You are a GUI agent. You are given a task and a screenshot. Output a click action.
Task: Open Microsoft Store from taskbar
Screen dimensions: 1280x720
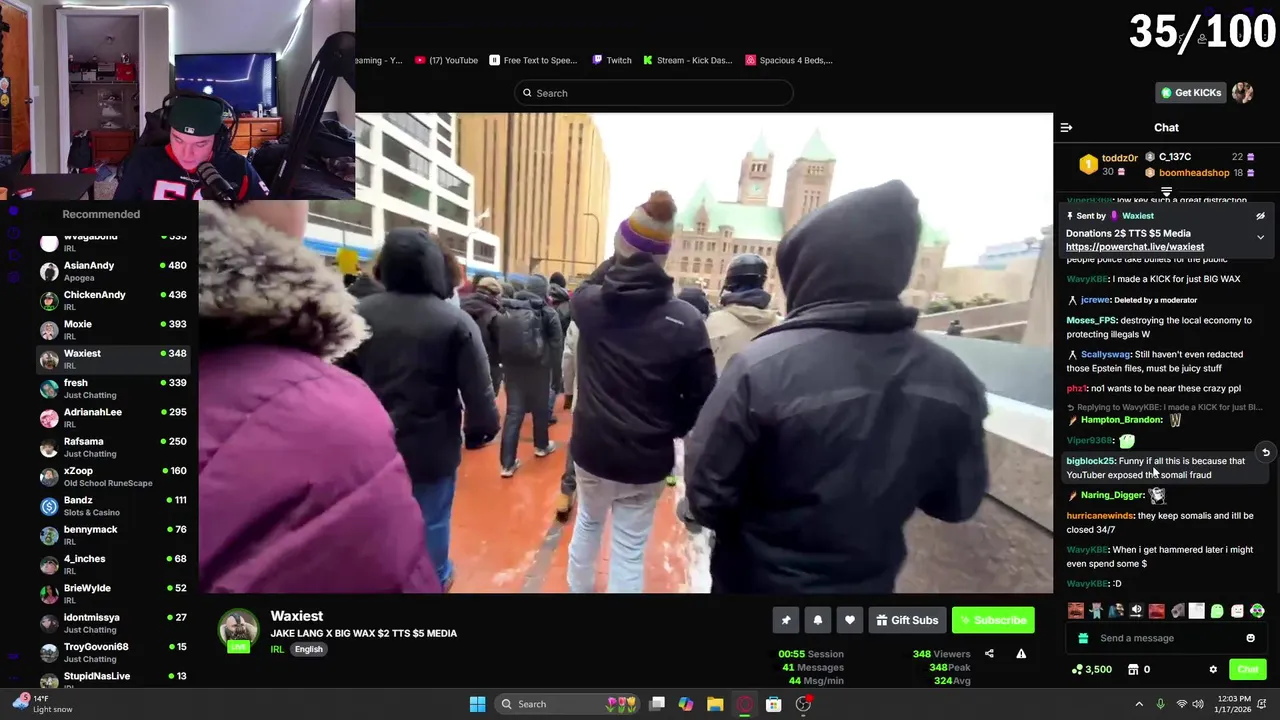tap(773, 704)
